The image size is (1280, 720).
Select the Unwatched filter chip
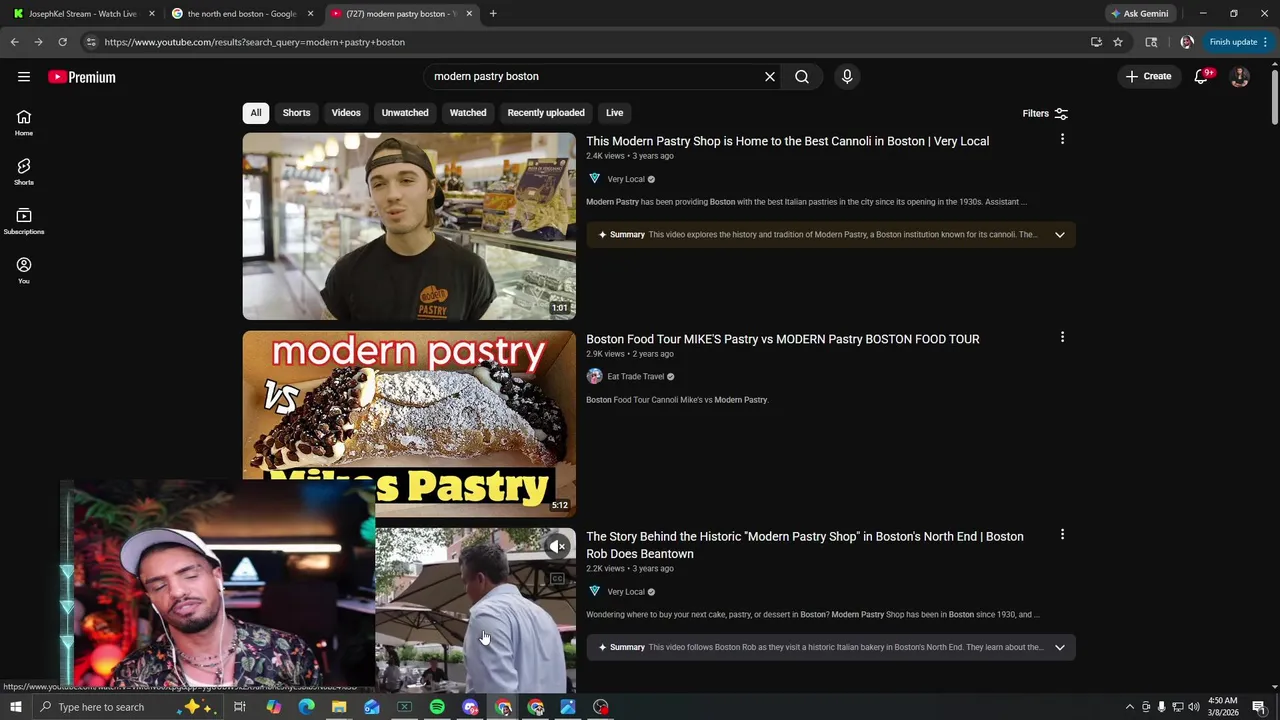[405, 113]
